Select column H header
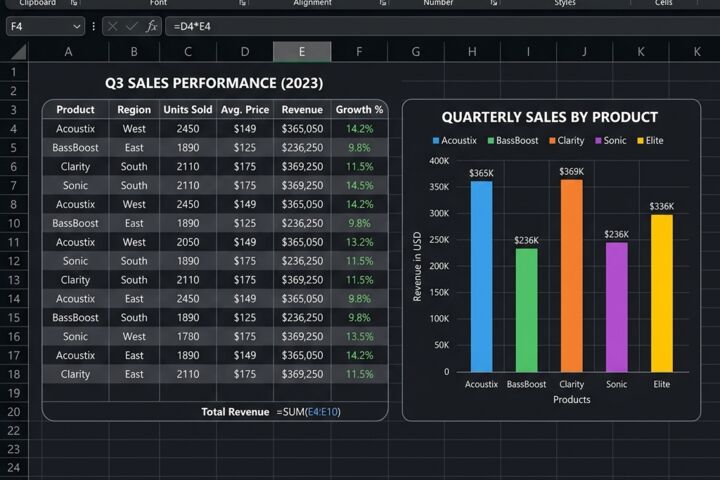Image resolution: width=720 pixels, height=480 pixels. tap(472, 52)
